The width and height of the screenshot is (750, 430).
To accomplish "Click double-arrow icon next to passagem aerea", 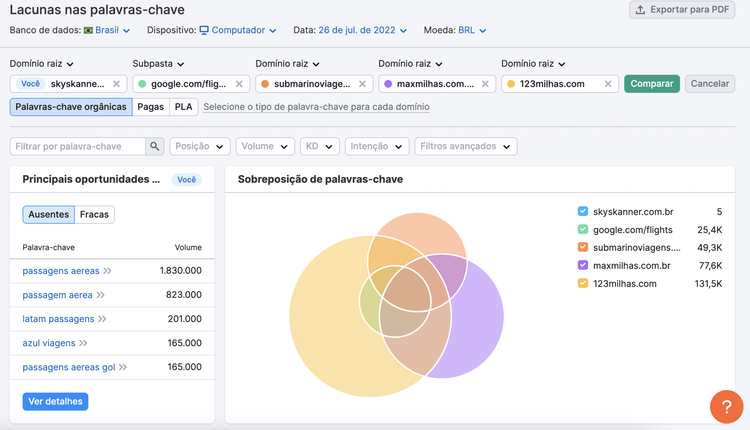I will click(x=100, y=295).
